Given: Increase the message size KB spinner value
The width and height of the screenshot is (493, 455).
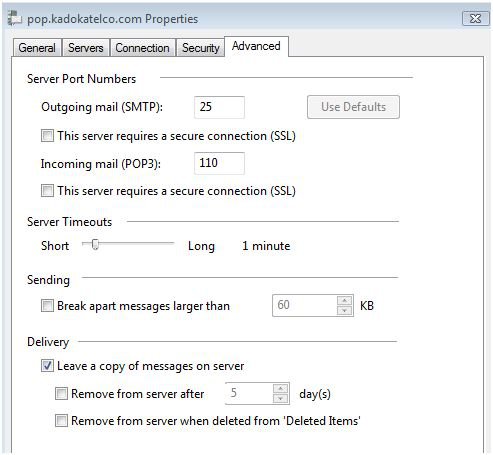Looking at the screenshot, I should (x=344, y=300).
